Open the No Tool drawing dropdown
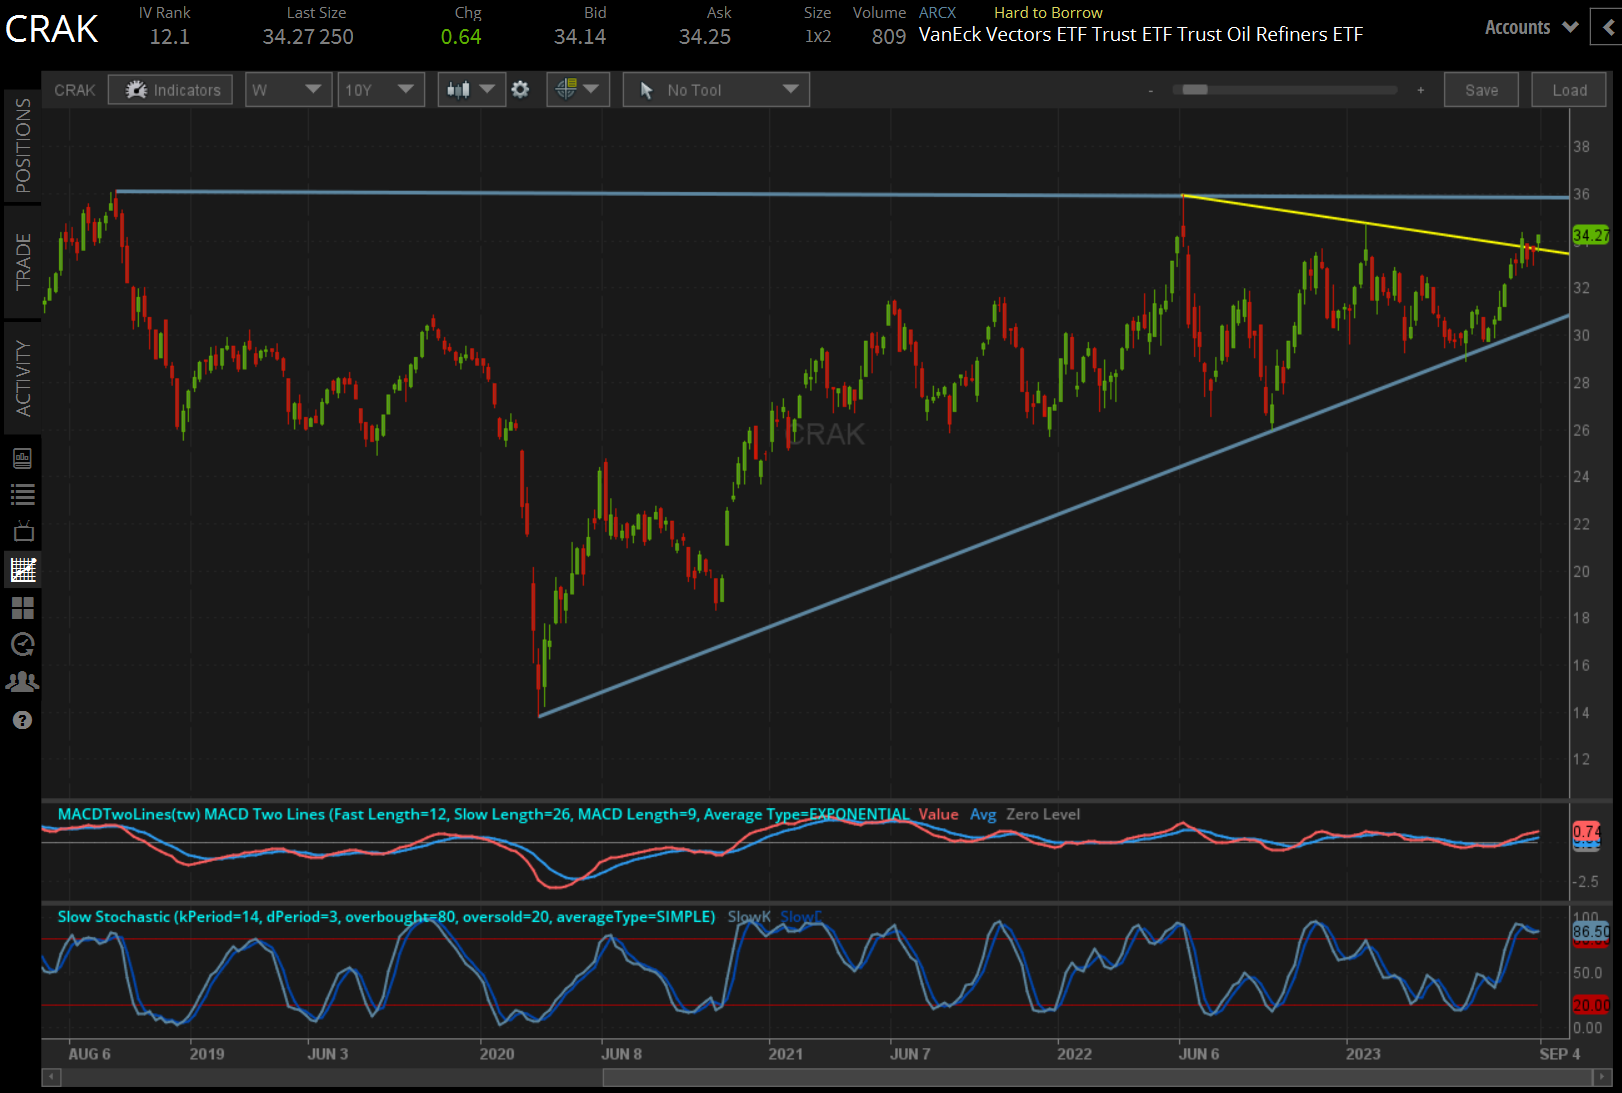Screen dimensions: 1622x1093 point(715,89)
